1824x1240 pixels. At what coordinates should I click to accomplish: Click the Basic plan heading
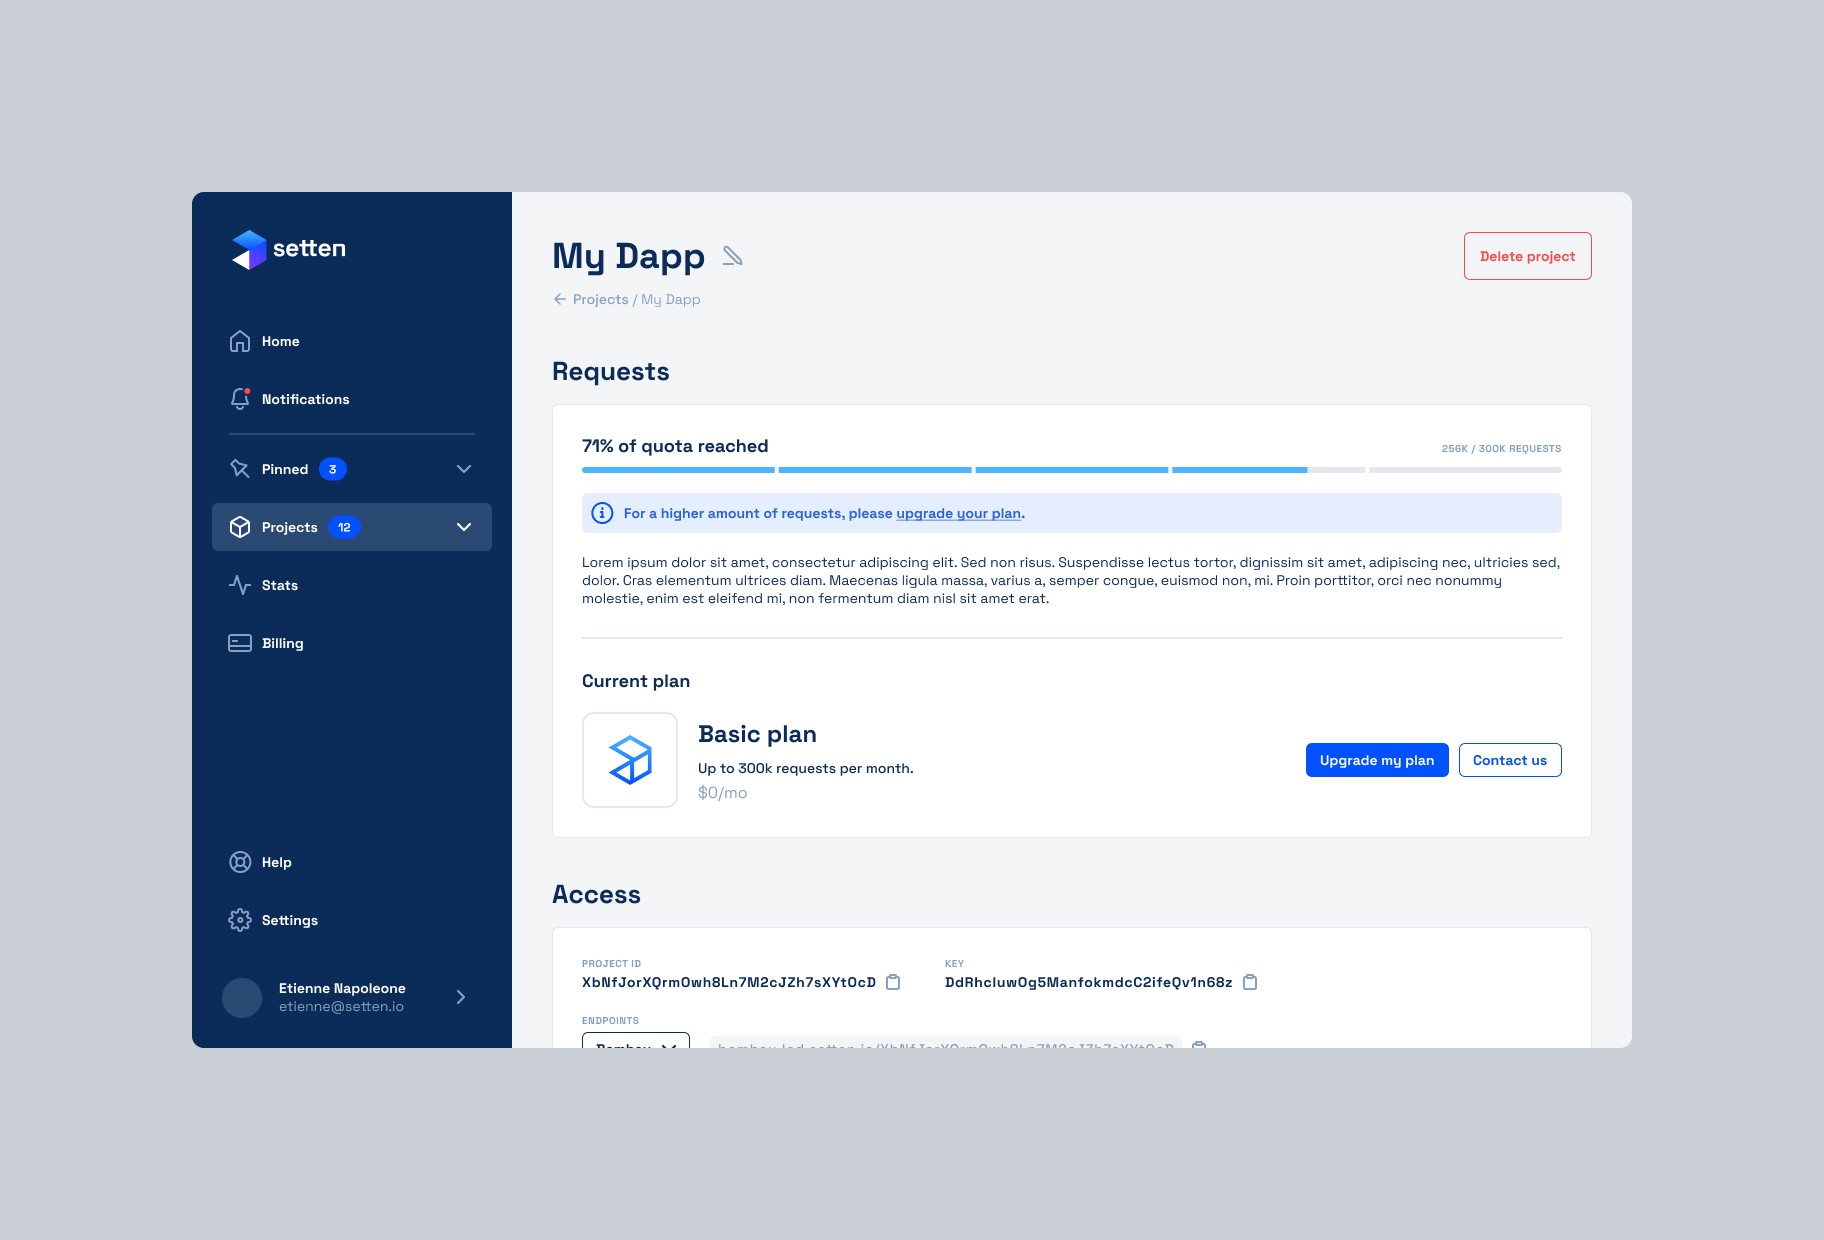[757, 734]
